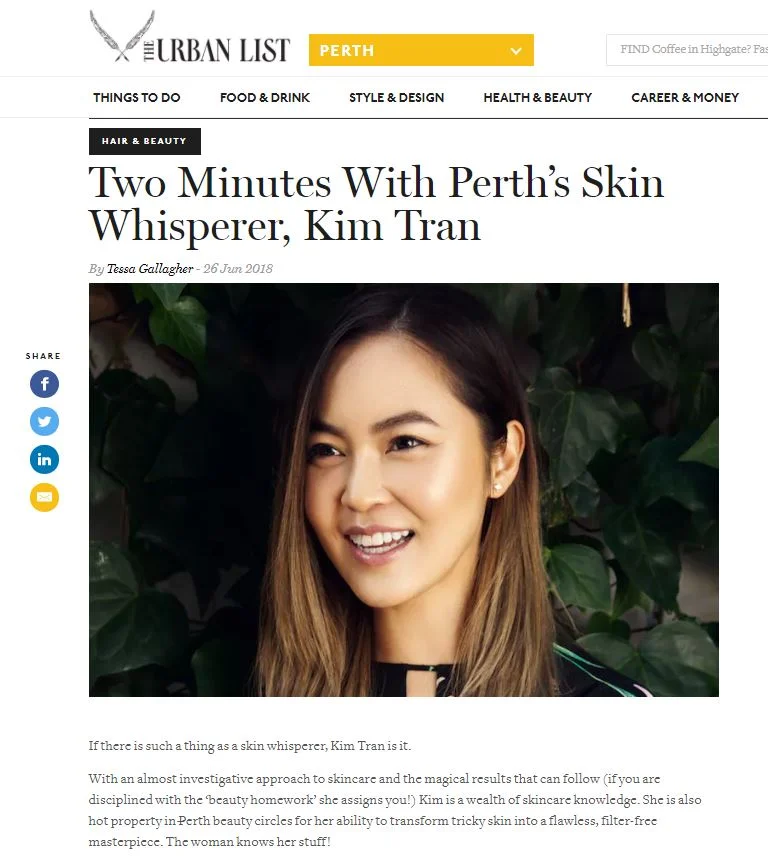Click the SHARE label above social icons
Viewport: 768px width, 861px height.
coord(43,356)
